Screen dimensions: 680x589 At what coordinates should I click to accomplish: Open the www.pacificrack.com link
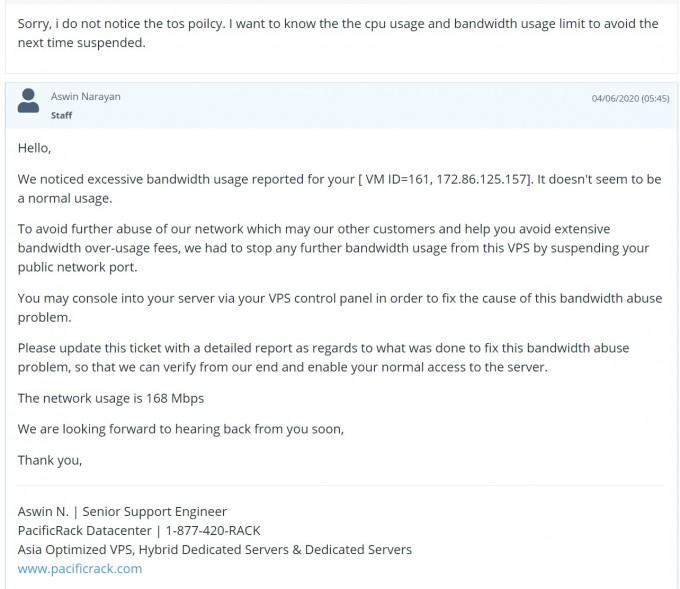(x=80, y=568)
